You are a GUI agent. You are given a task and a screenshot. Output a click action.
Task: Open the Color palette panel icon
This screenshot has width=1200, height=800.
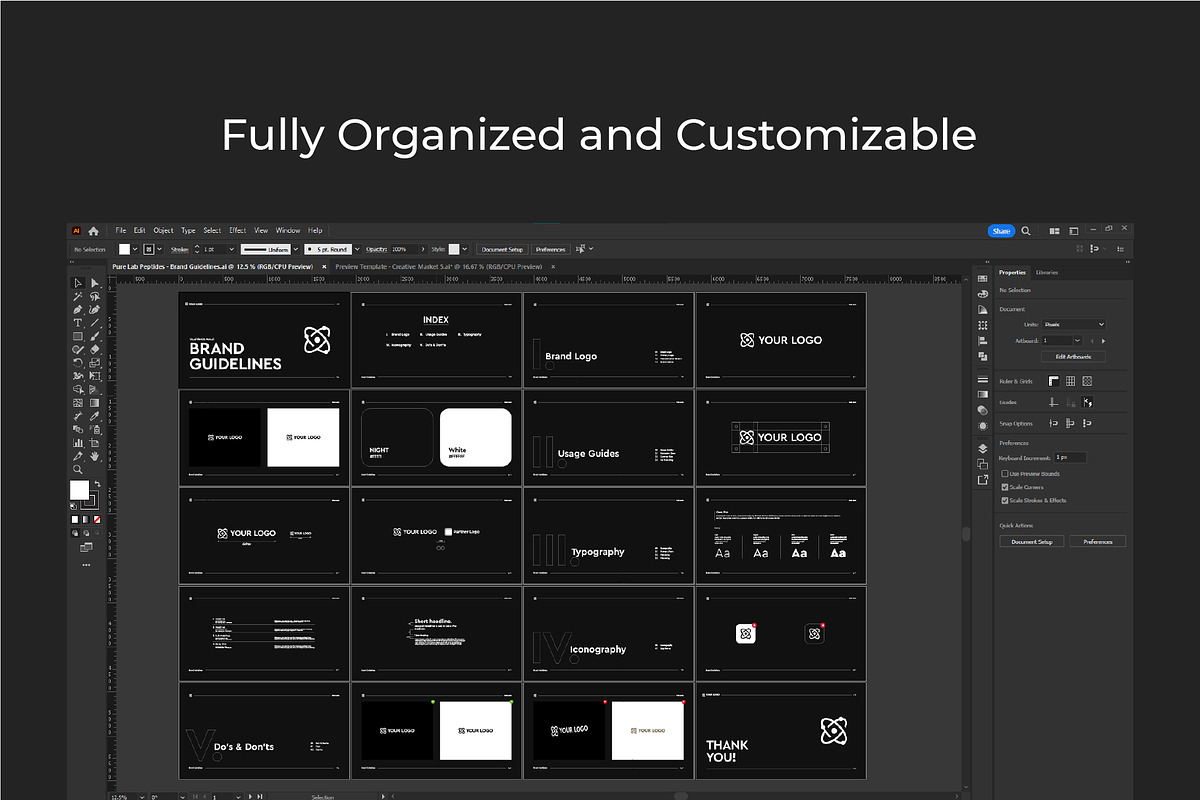tap(983, 294)
